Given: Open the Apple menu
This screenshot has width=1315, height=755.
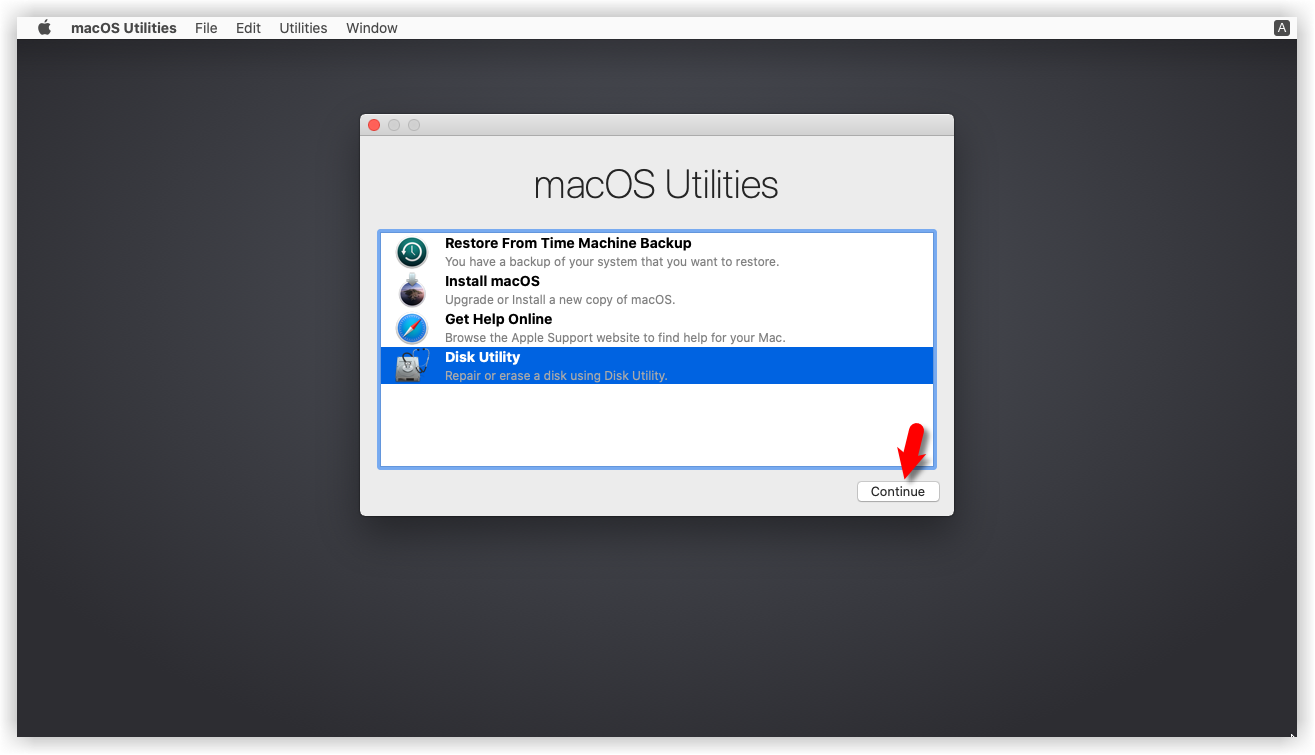Looking at the screenshot, I should (x=42, y=27).
